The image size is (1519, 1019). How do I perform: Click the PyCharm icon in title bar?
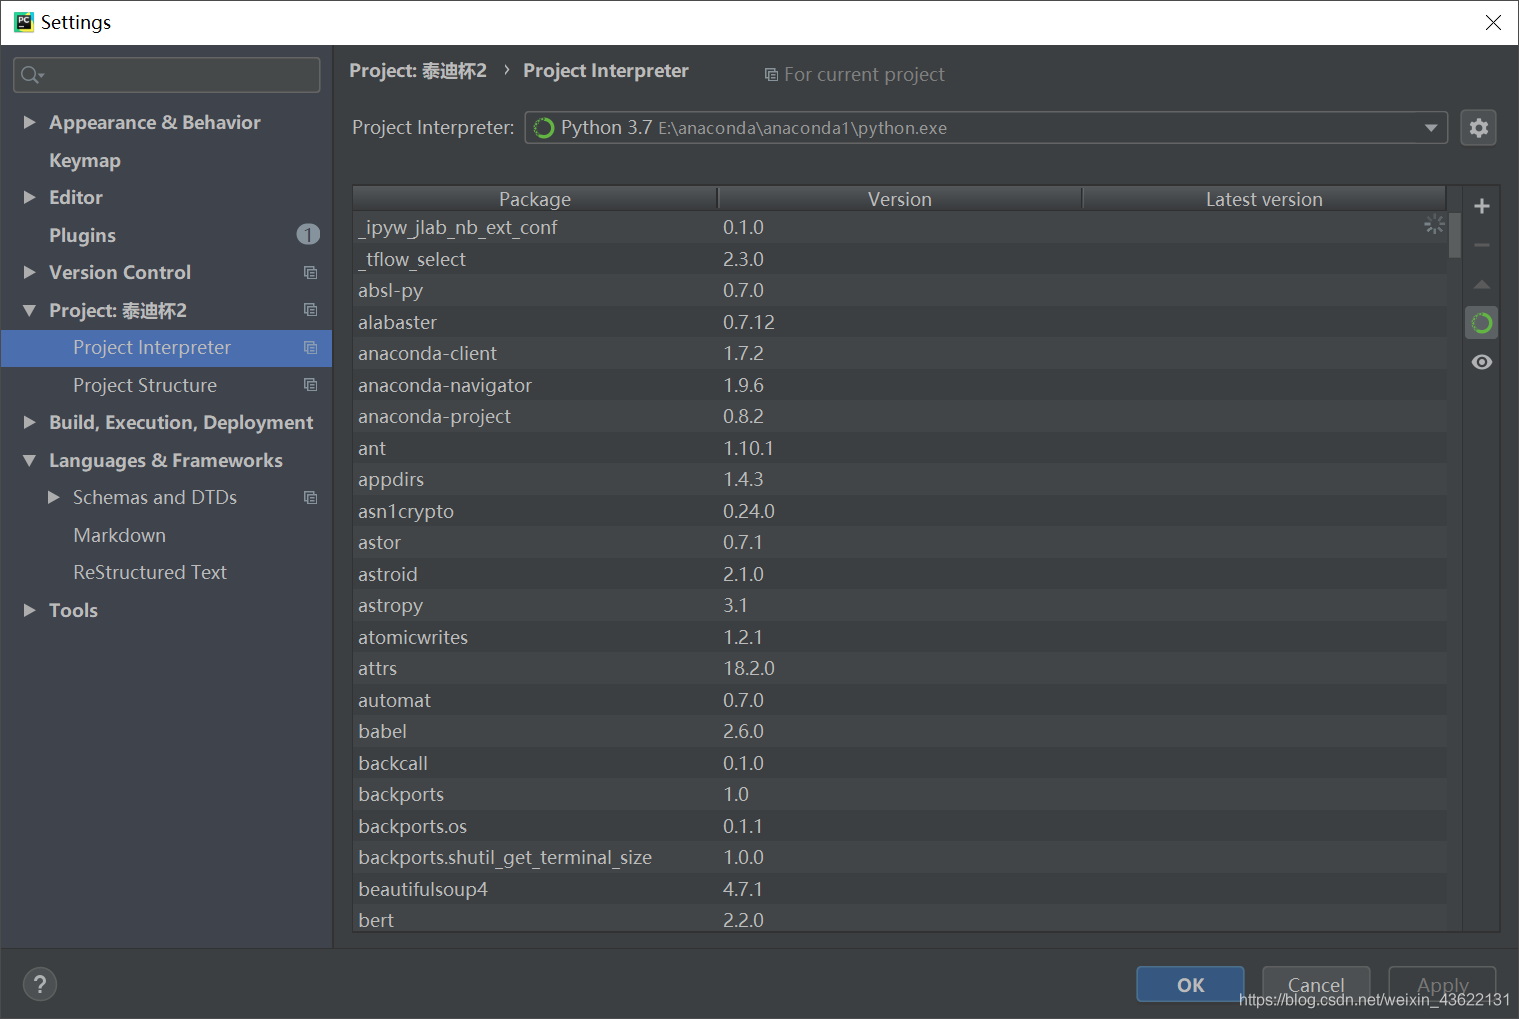[x=23, y=22]
